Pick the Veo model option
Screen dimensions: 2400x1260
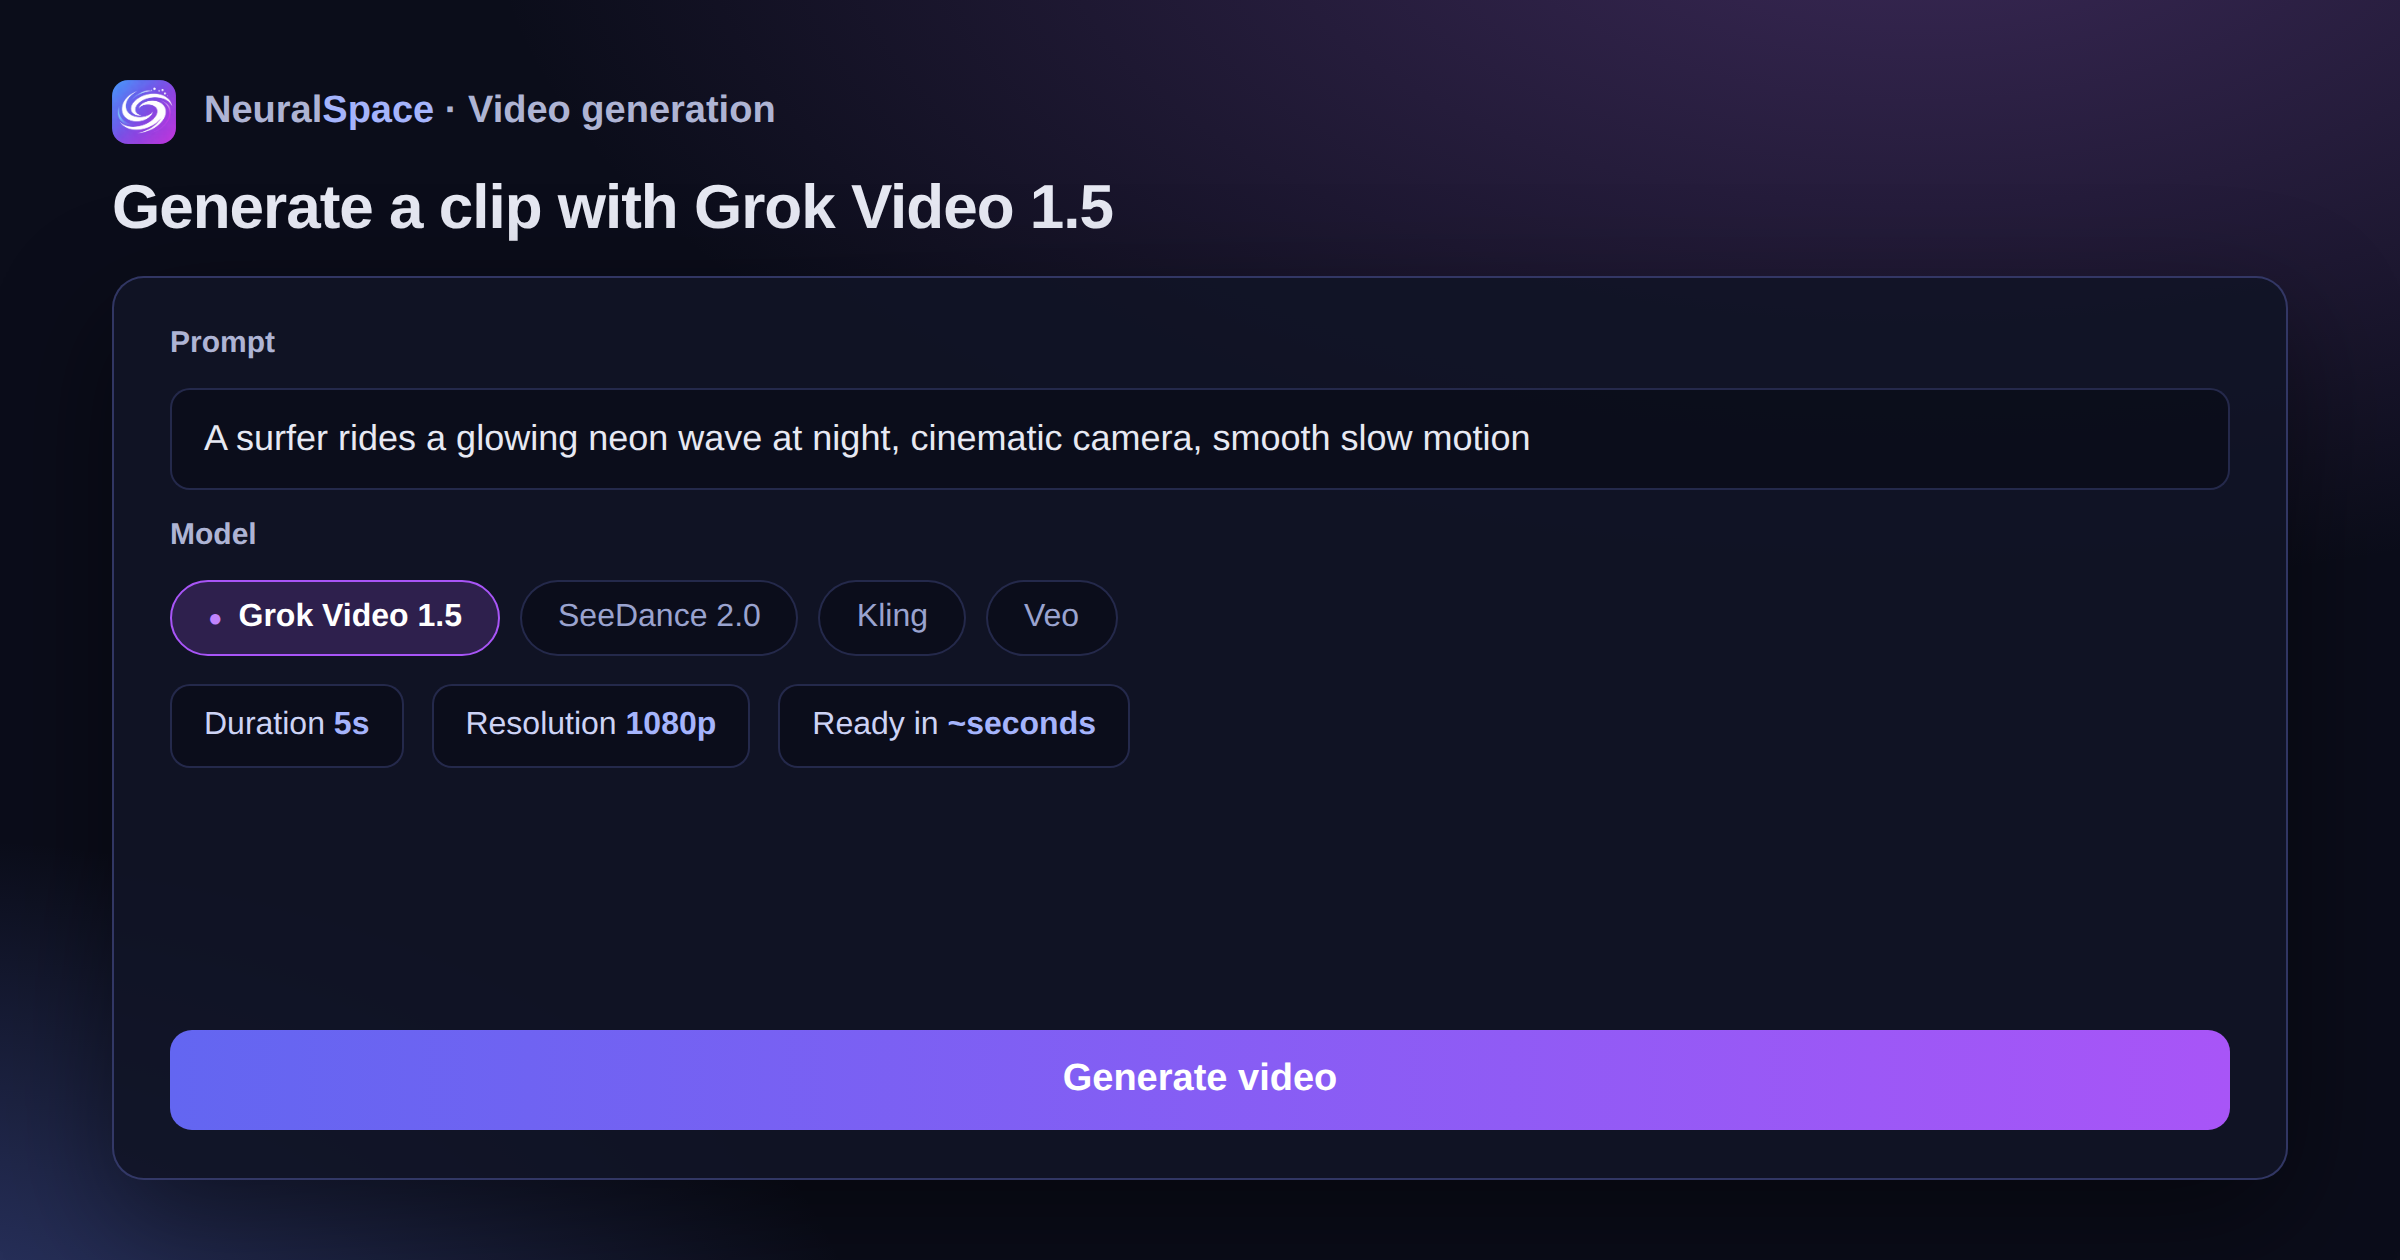tap(1051, 617)
